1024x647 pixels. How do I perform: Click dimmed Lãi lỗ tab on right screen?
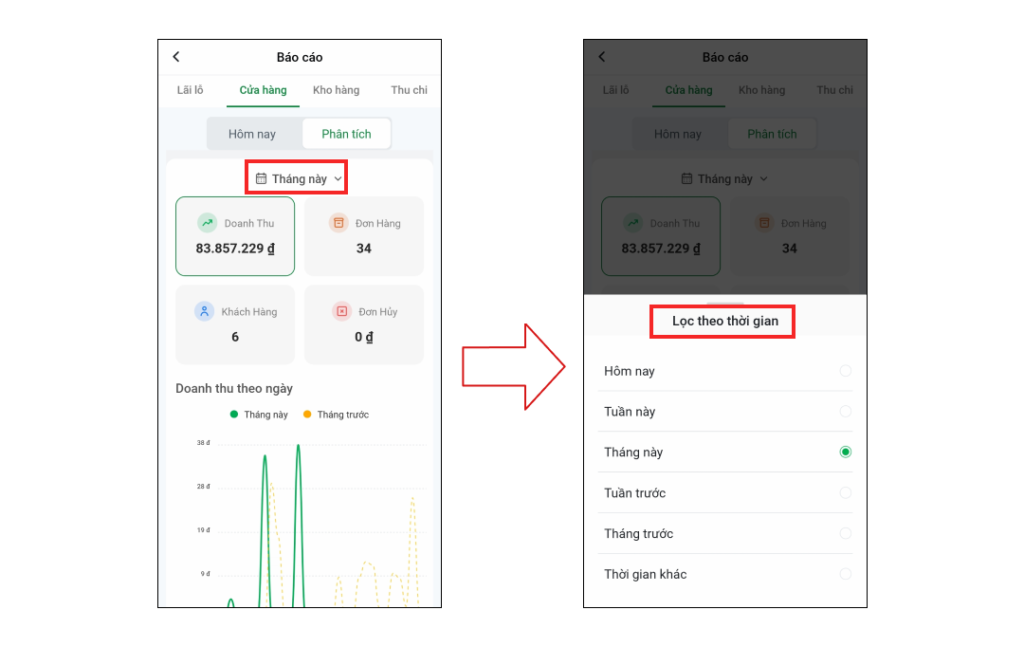pyautogui.click(x=616, y=90)
